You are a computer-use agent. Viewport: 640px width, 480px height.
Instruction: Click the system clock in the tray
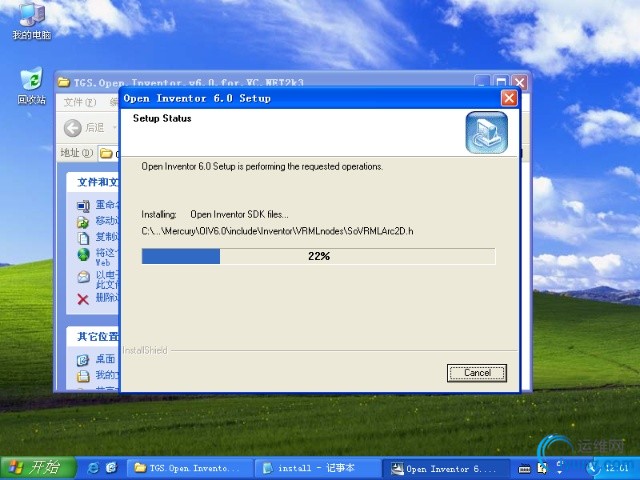pyautogui.click(x=616, y=468)
